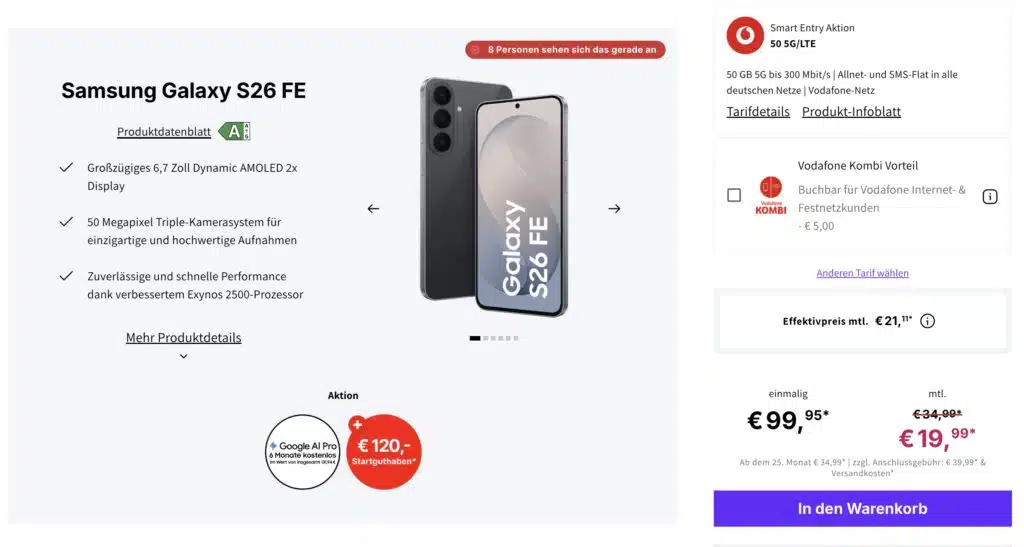Image resolution: width=1024 pixels, height=547 pixels.
Task: Select the first carousel indicator dot
Action: [x=475, y=338]
